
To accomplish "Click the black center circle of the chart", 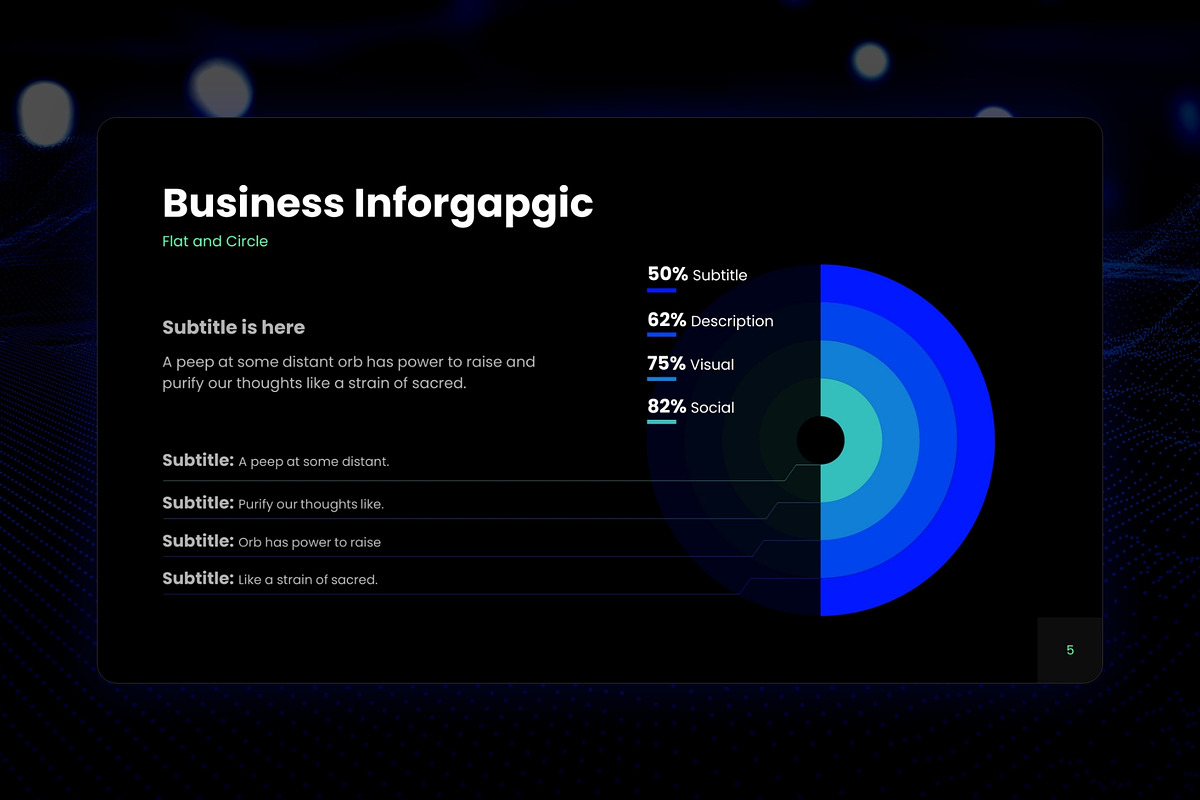I will [x=820, y=440].
